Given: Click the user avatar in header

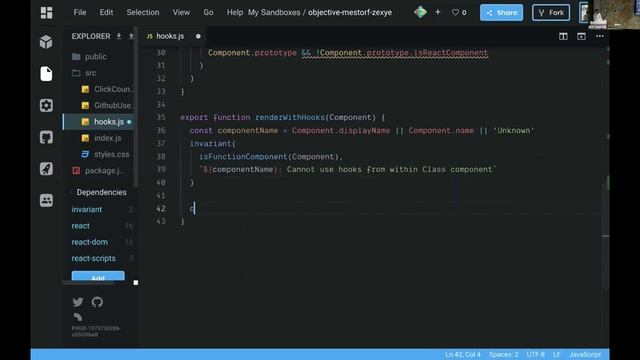Looking at the screenshot, I should 584,12.
